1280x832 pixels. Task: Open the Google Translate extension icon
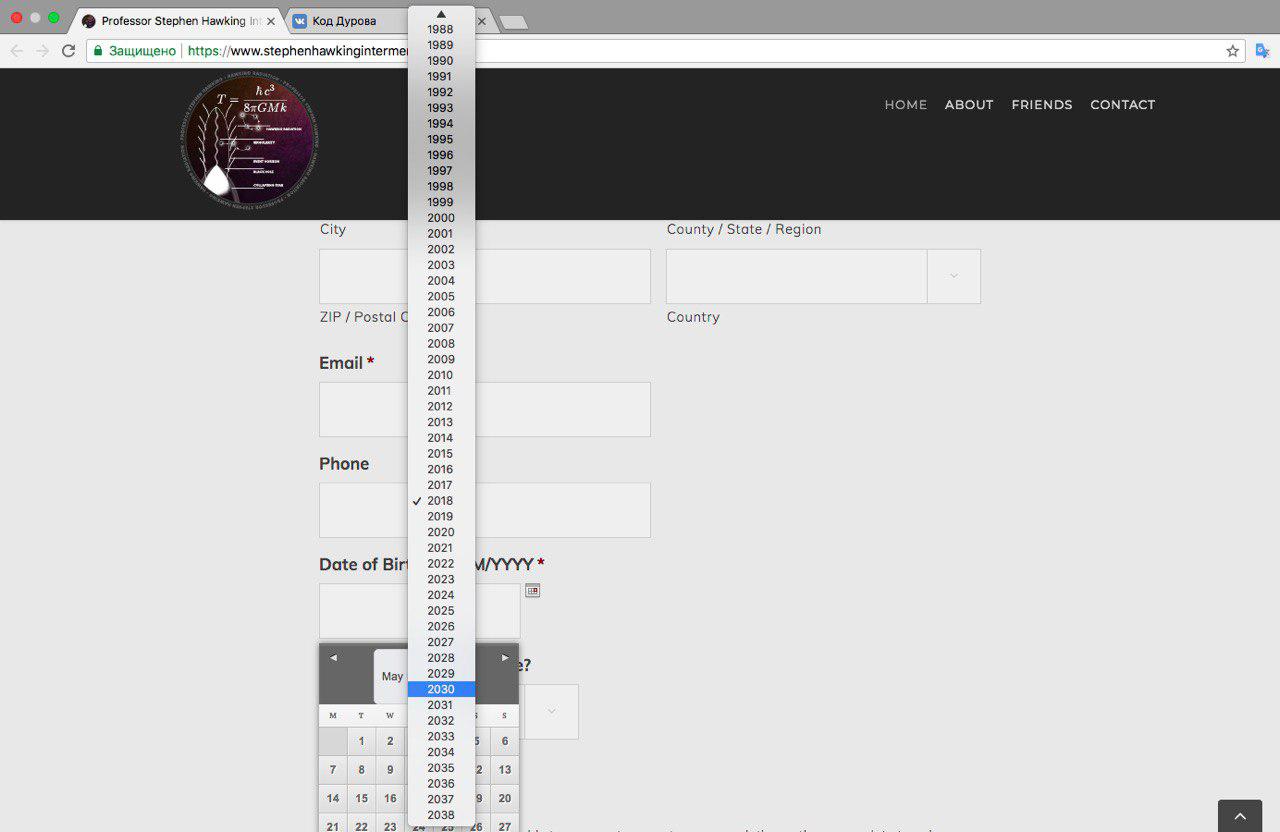1263,51
